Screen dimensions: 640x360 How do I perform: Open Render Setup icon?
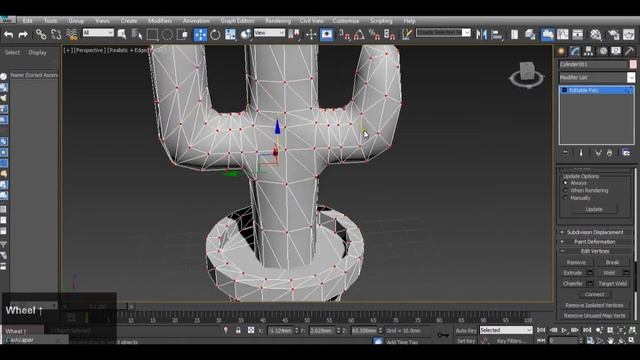(x=613, y=35)
